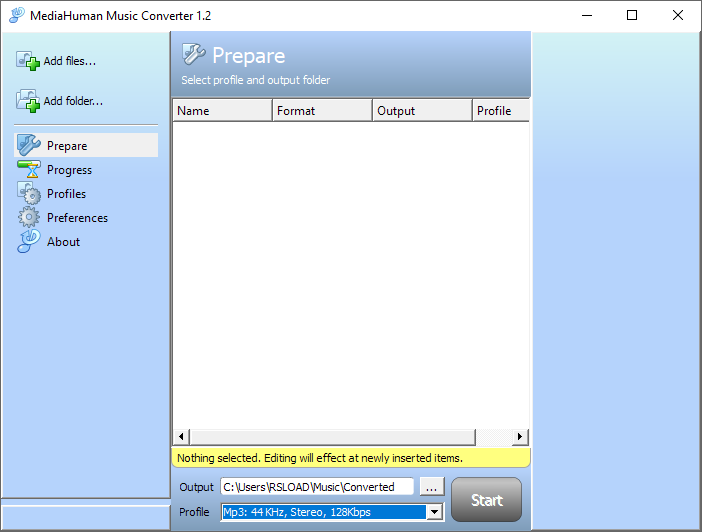Screen dimensions: 702x532
Task: Open the Prepare section
Action: click(x=86, y=145)
